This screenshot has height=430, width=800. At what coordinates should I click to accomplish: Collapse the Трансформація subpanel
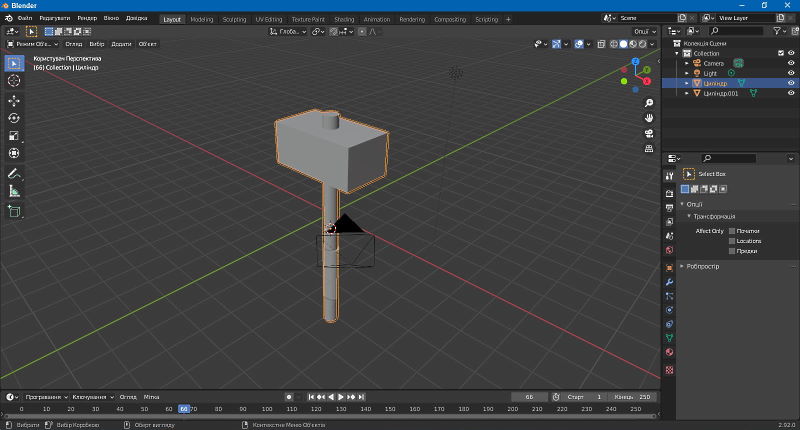click(x=688, y=216)
